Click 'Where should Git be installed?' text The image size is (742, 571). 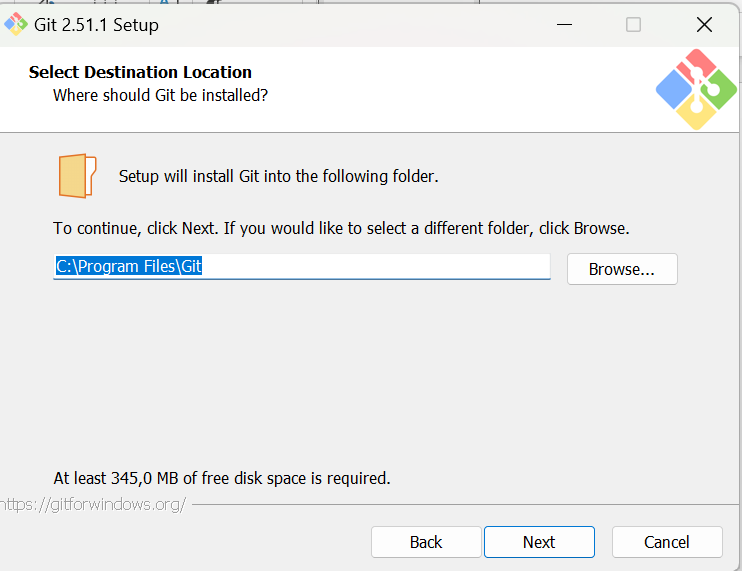point(160,95)
